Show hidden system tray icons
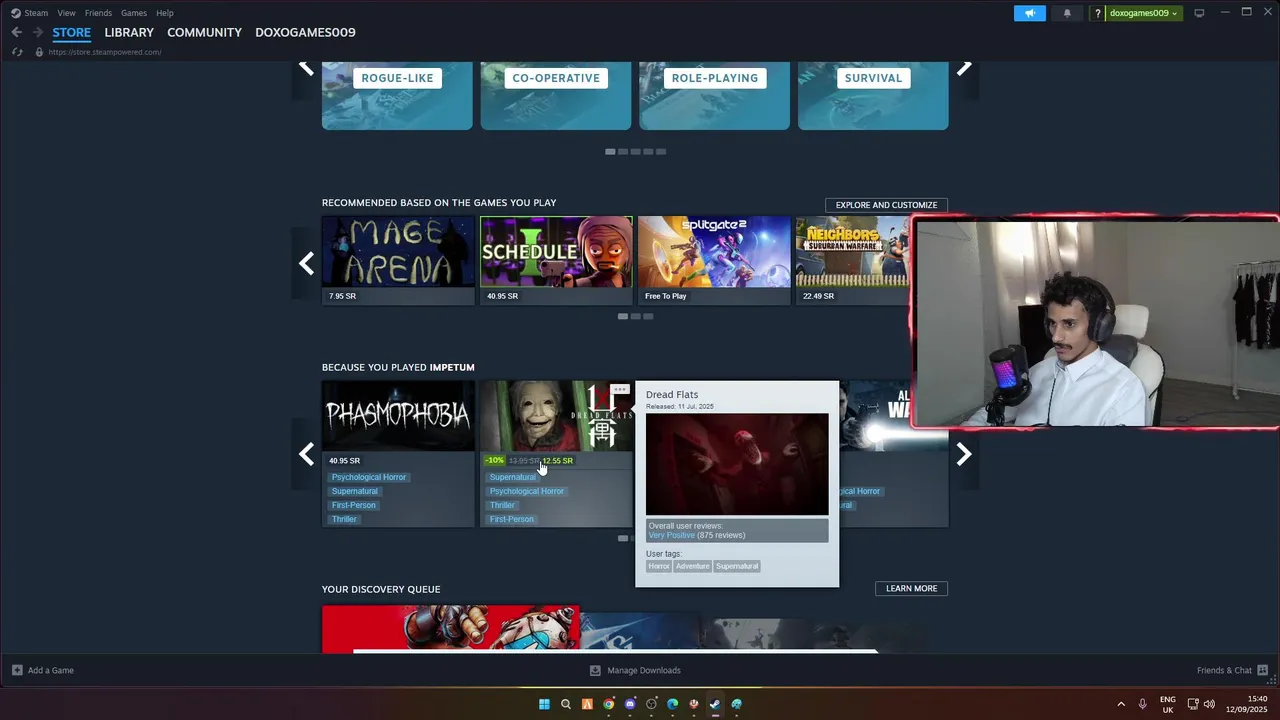This screenshot has width=1280, height=720. (x=1121, y=704)
